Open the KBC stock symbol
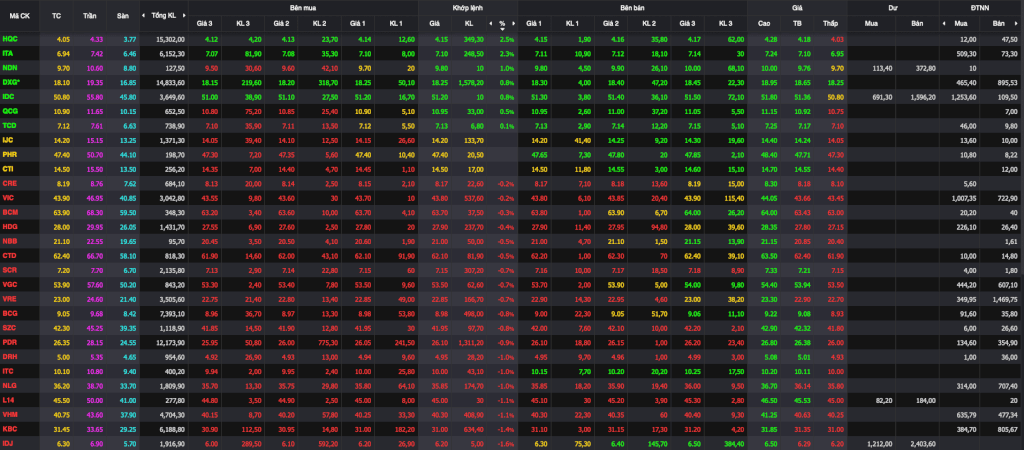 [10, 429]
